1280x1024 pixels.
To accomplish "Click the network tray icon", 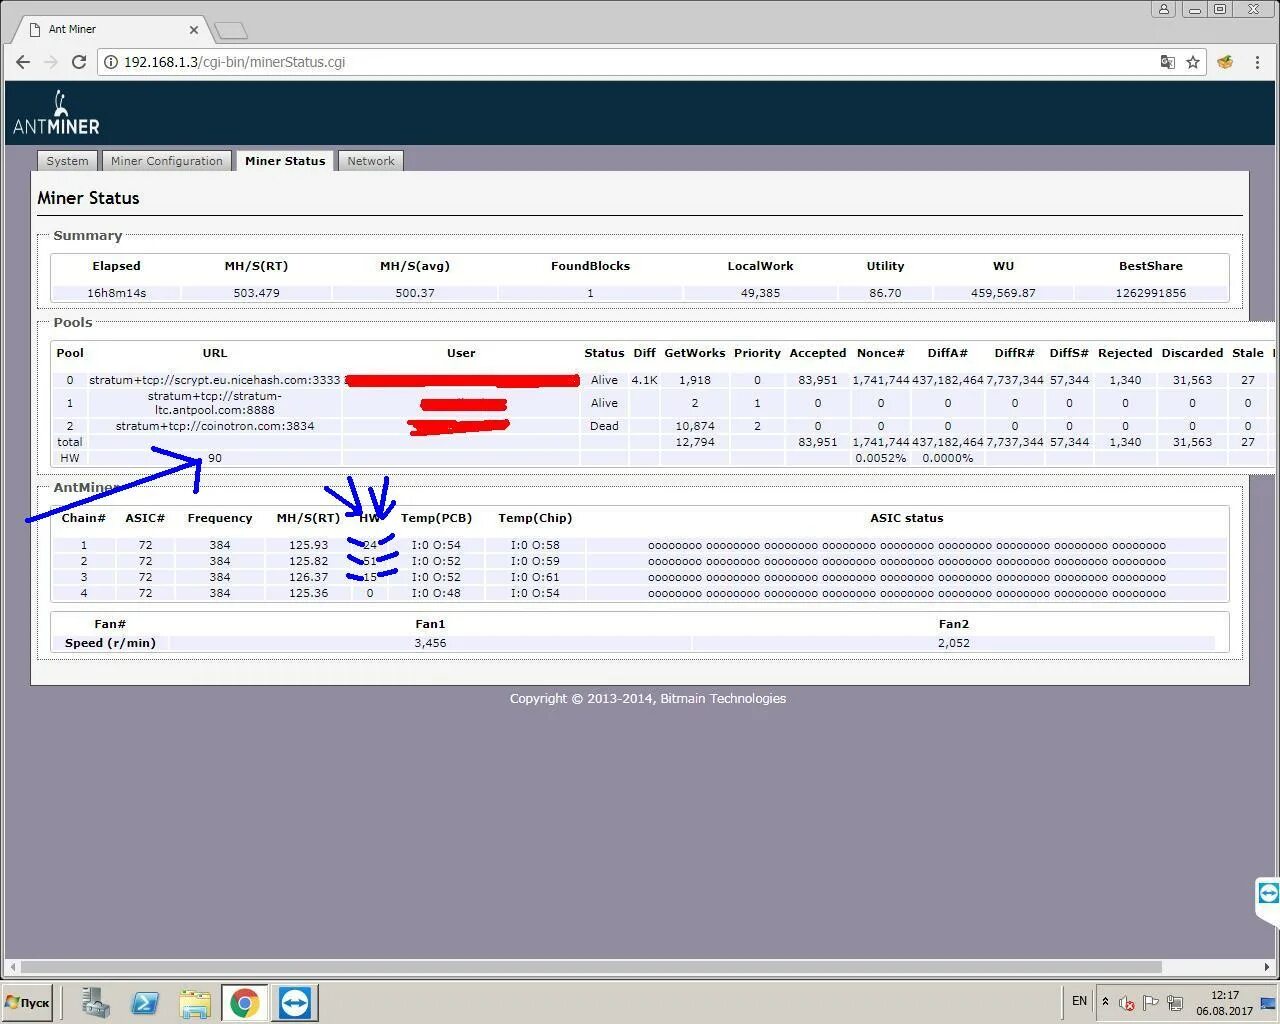I will click(x=1175, y=1003).
